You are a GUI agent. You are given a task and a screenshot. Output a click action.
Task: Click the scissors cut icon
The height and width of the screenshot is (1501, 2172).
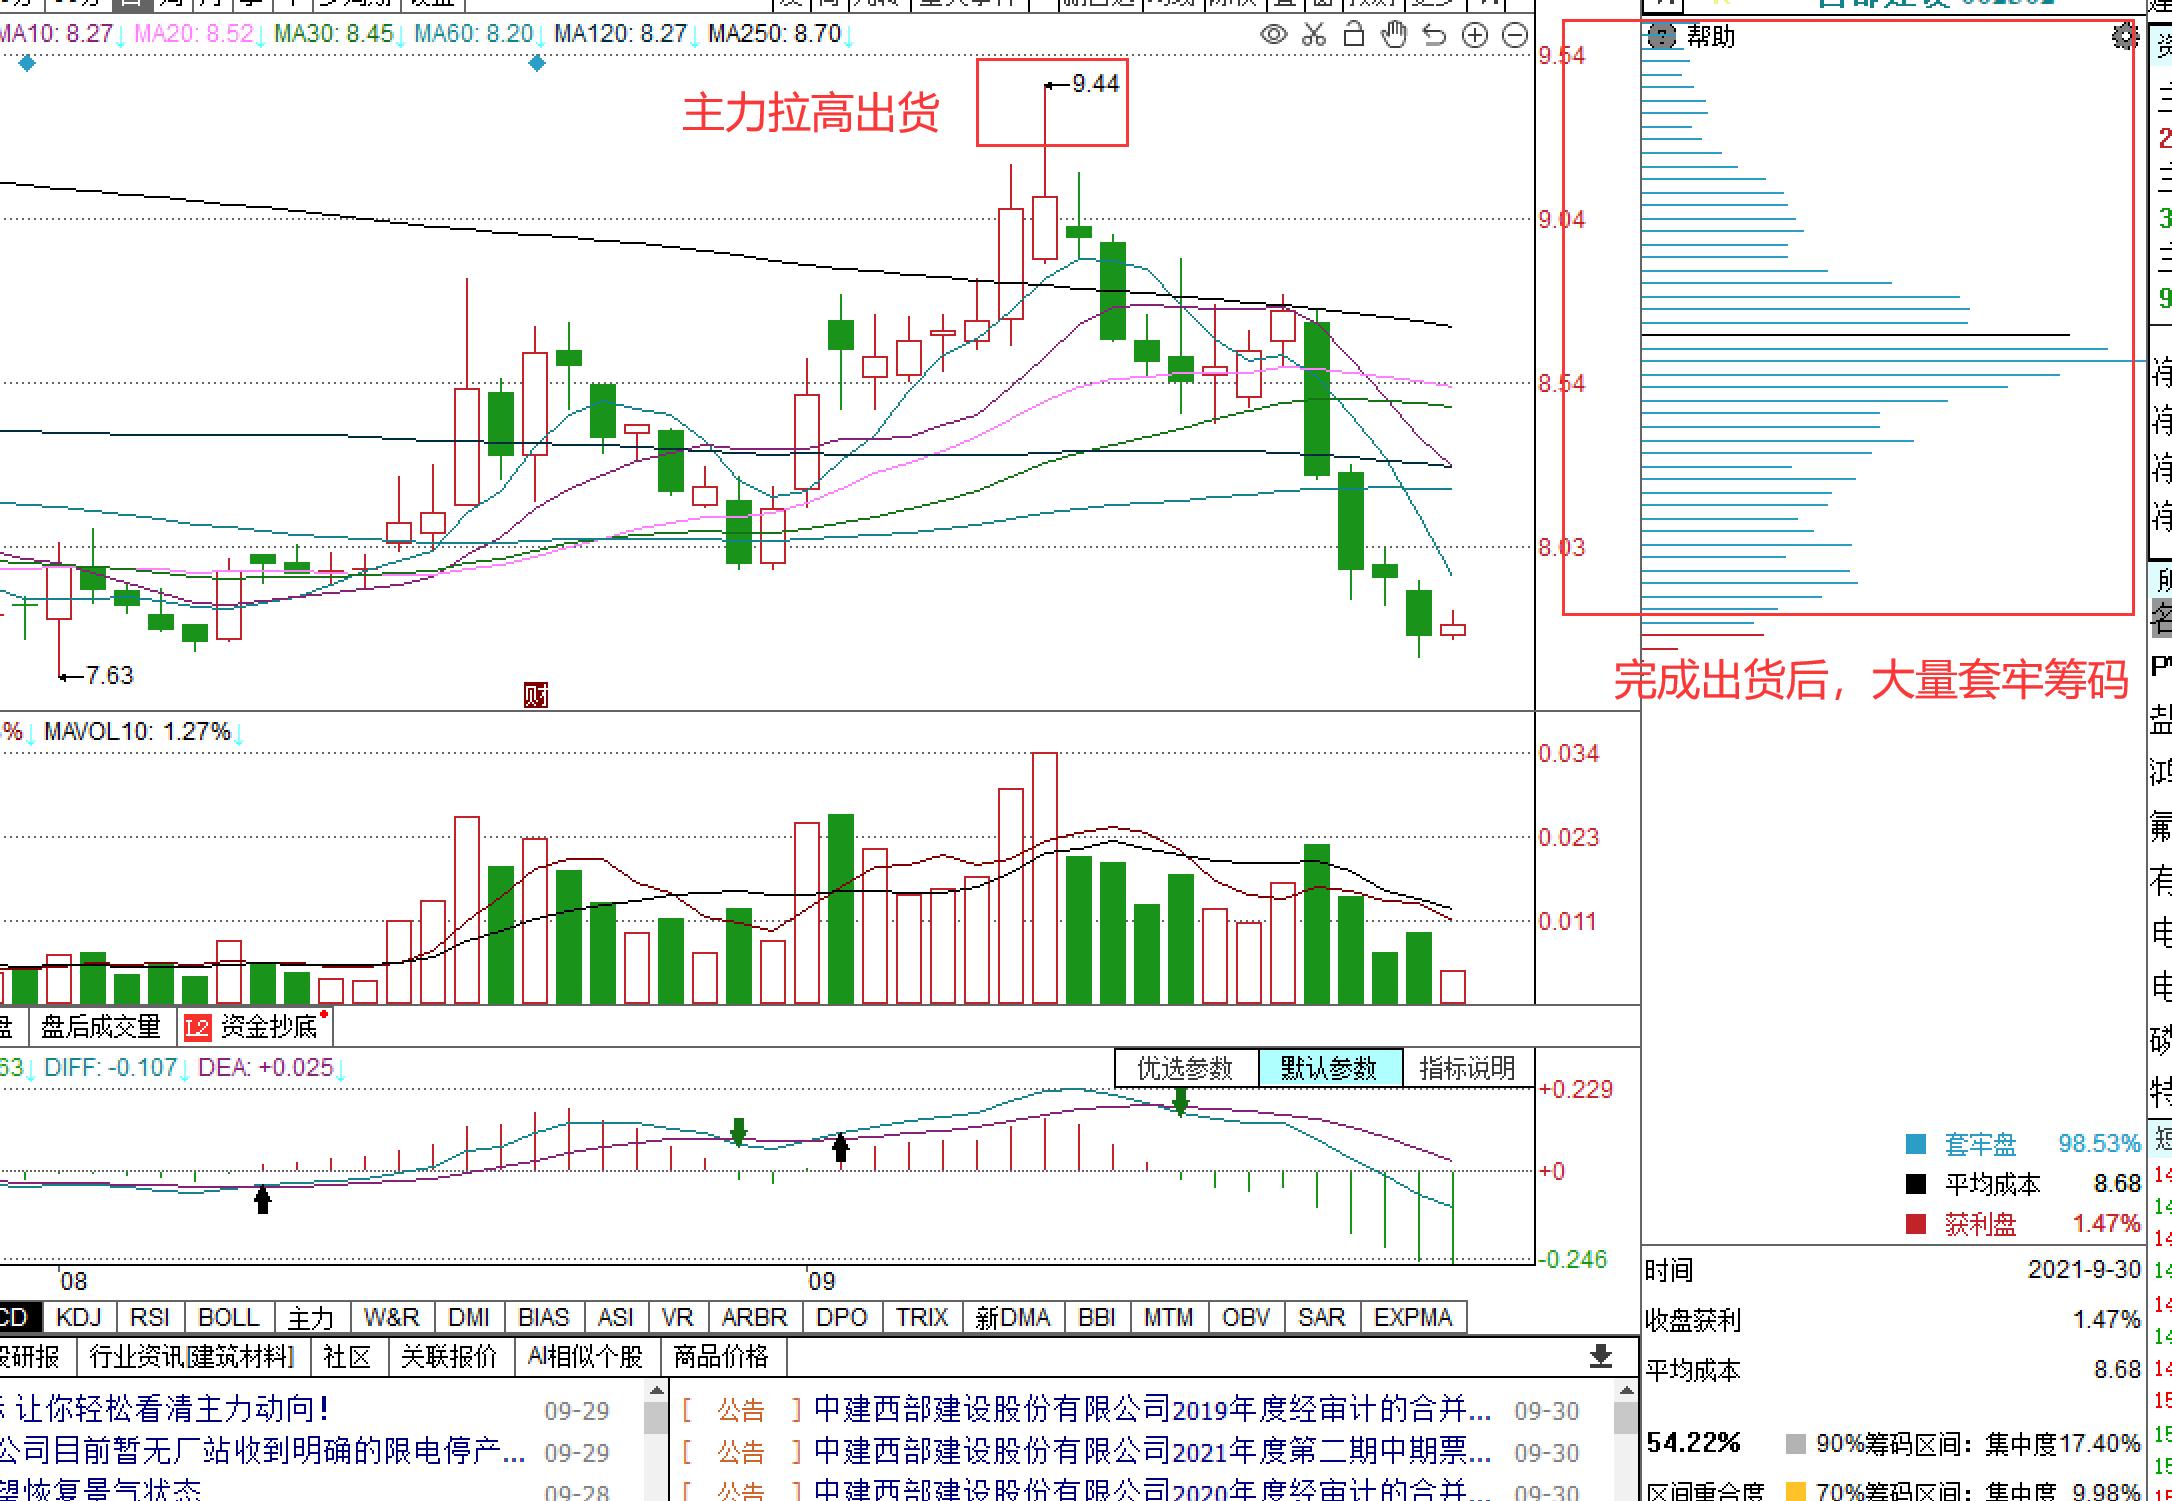point(1313,36)
